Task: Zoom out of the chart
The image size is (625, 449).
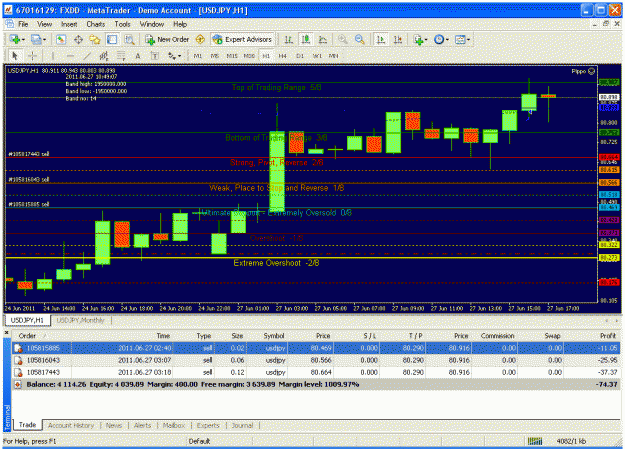Action: pyautogui.click(x=360, y=39)
